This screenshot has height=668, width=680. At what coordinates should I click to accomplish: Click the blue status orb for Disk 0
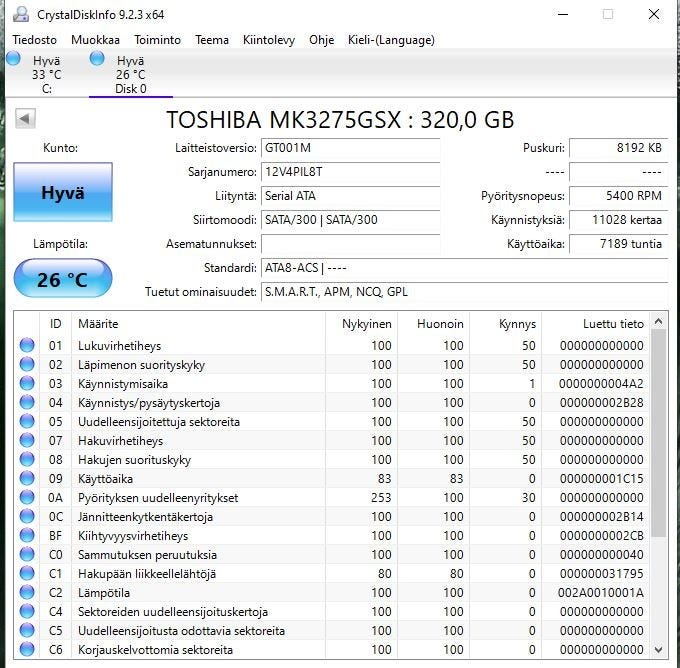97,59
